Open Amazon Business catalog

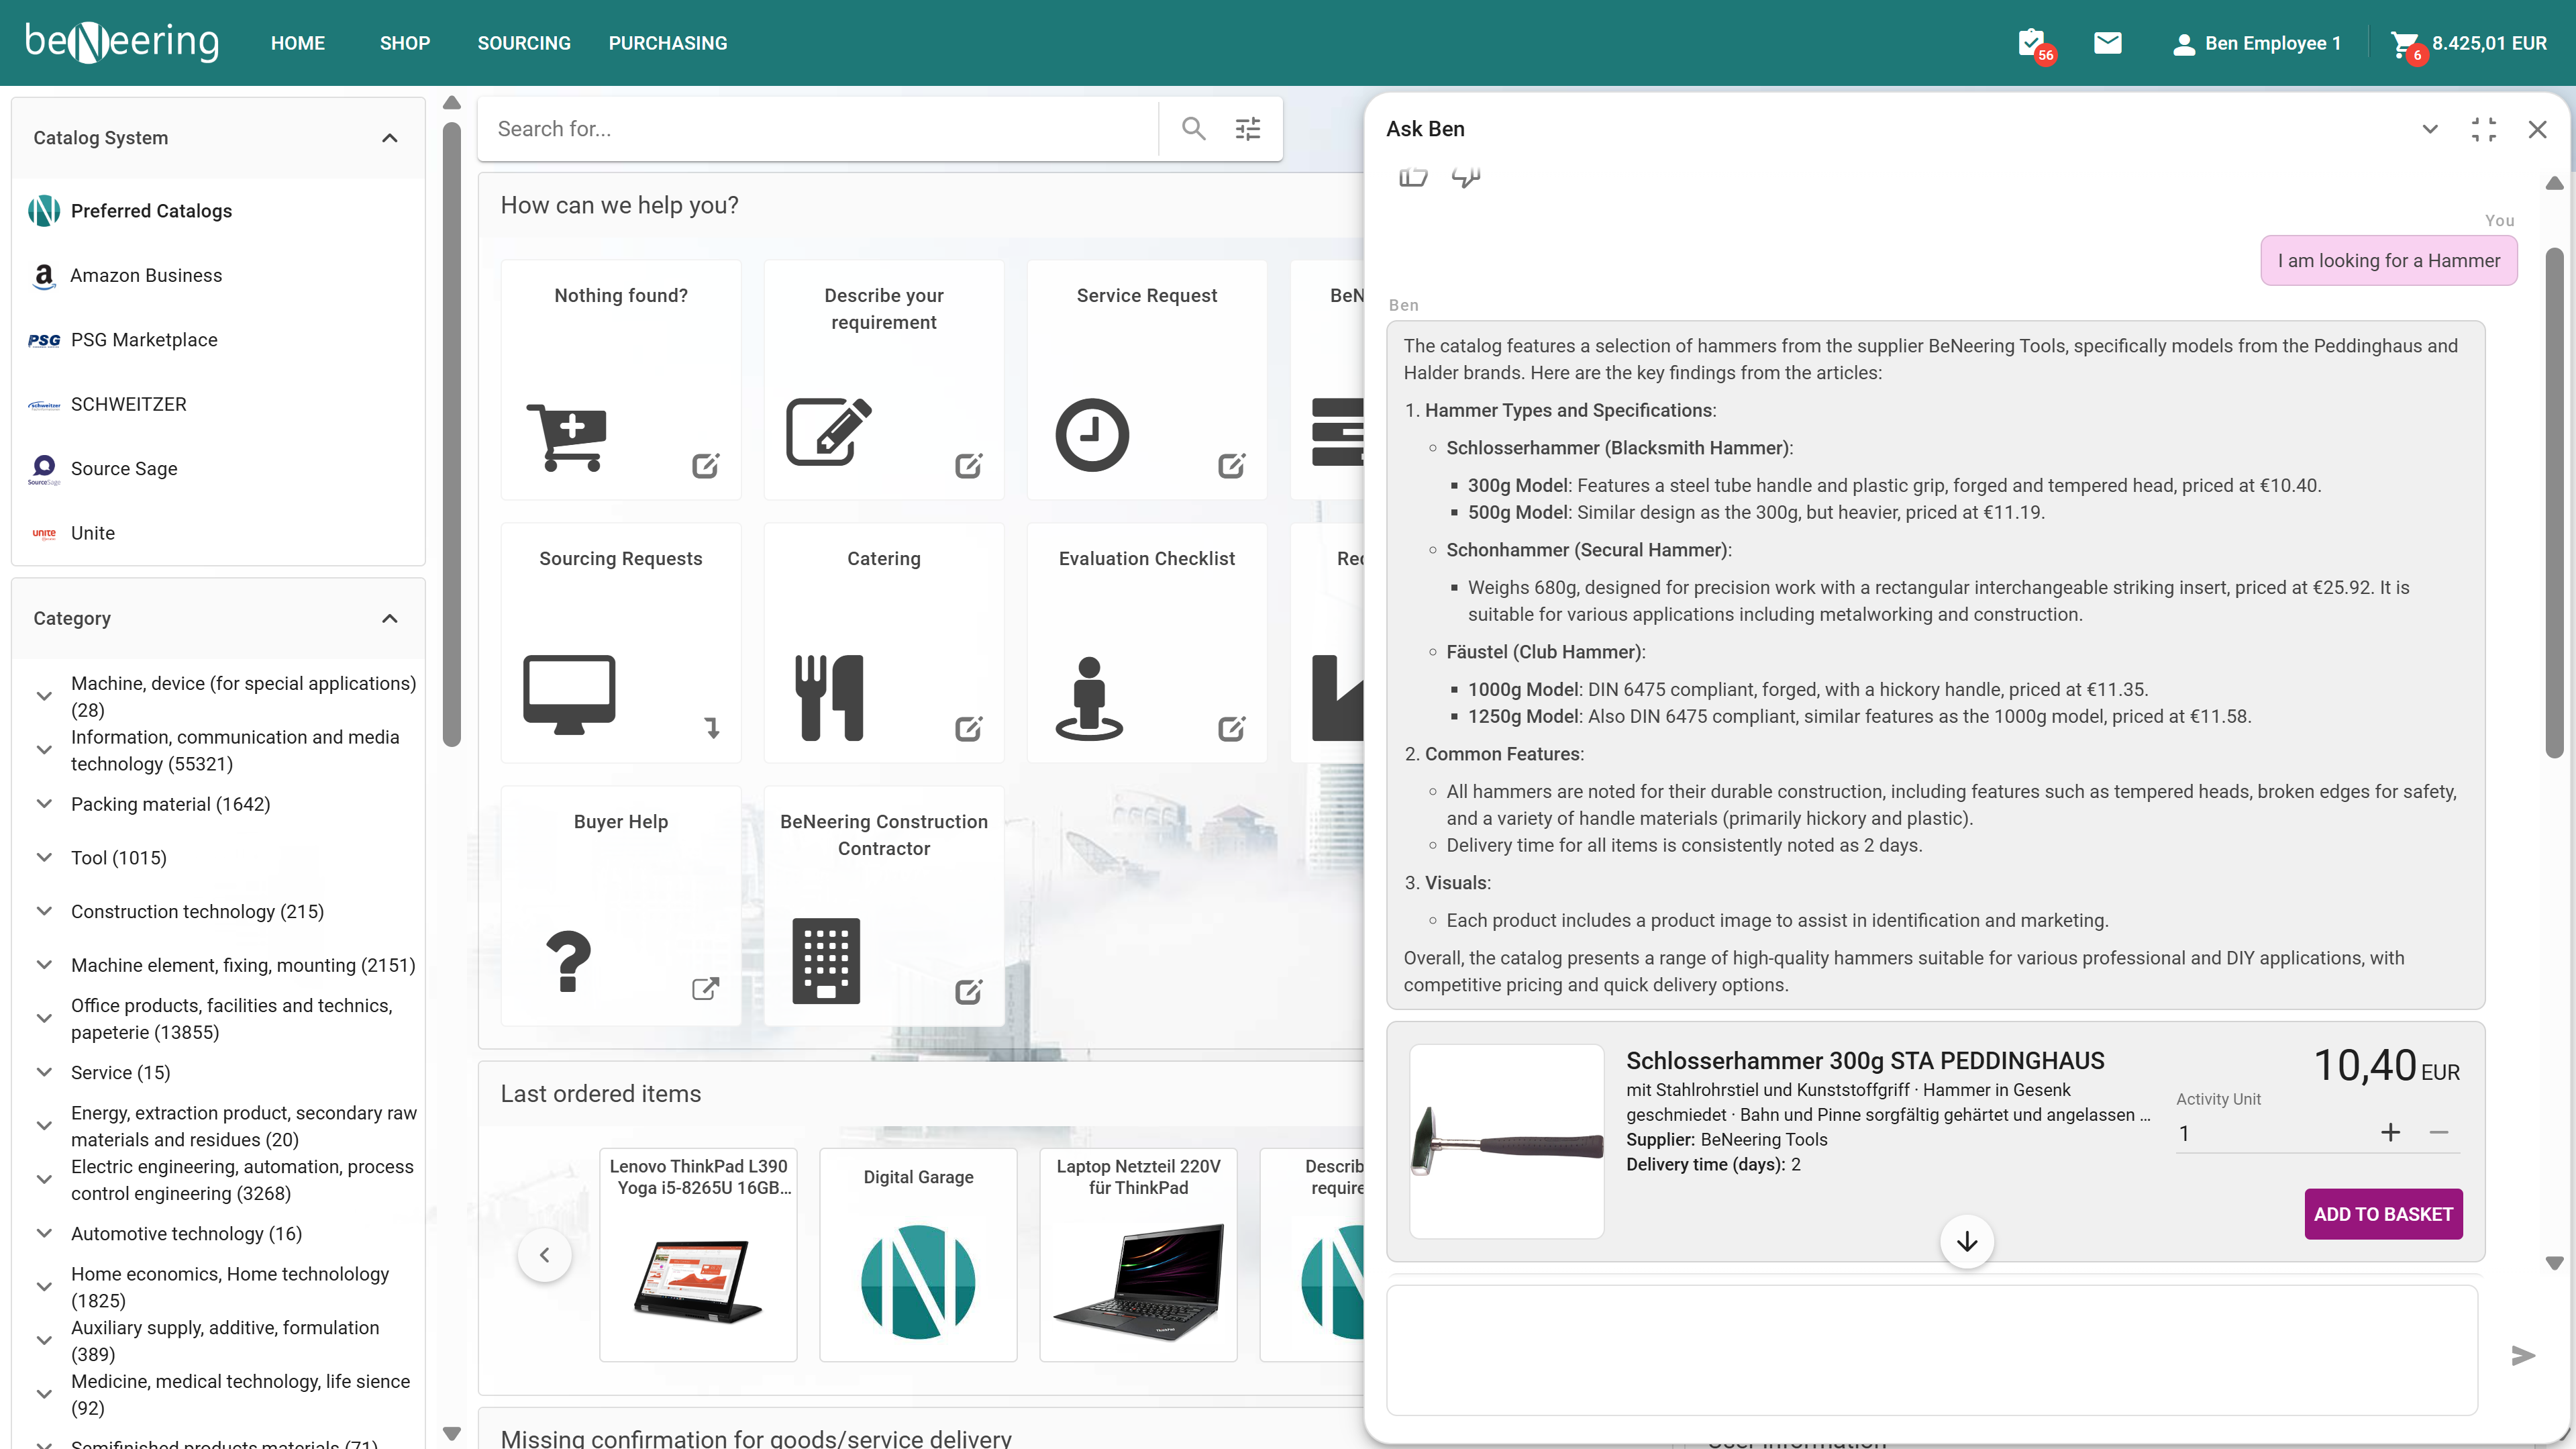[x=146, y=275]
